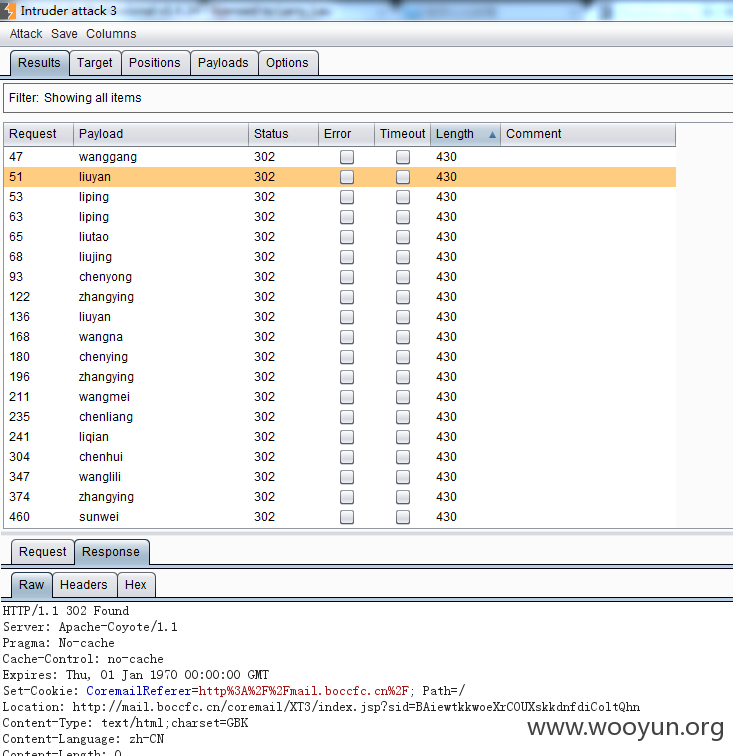Image resolution: width=733 pixels, height=756 pixels.
Task: Toggle Error checkbox for request 47 wanggang
Action: tap(347, 157)
